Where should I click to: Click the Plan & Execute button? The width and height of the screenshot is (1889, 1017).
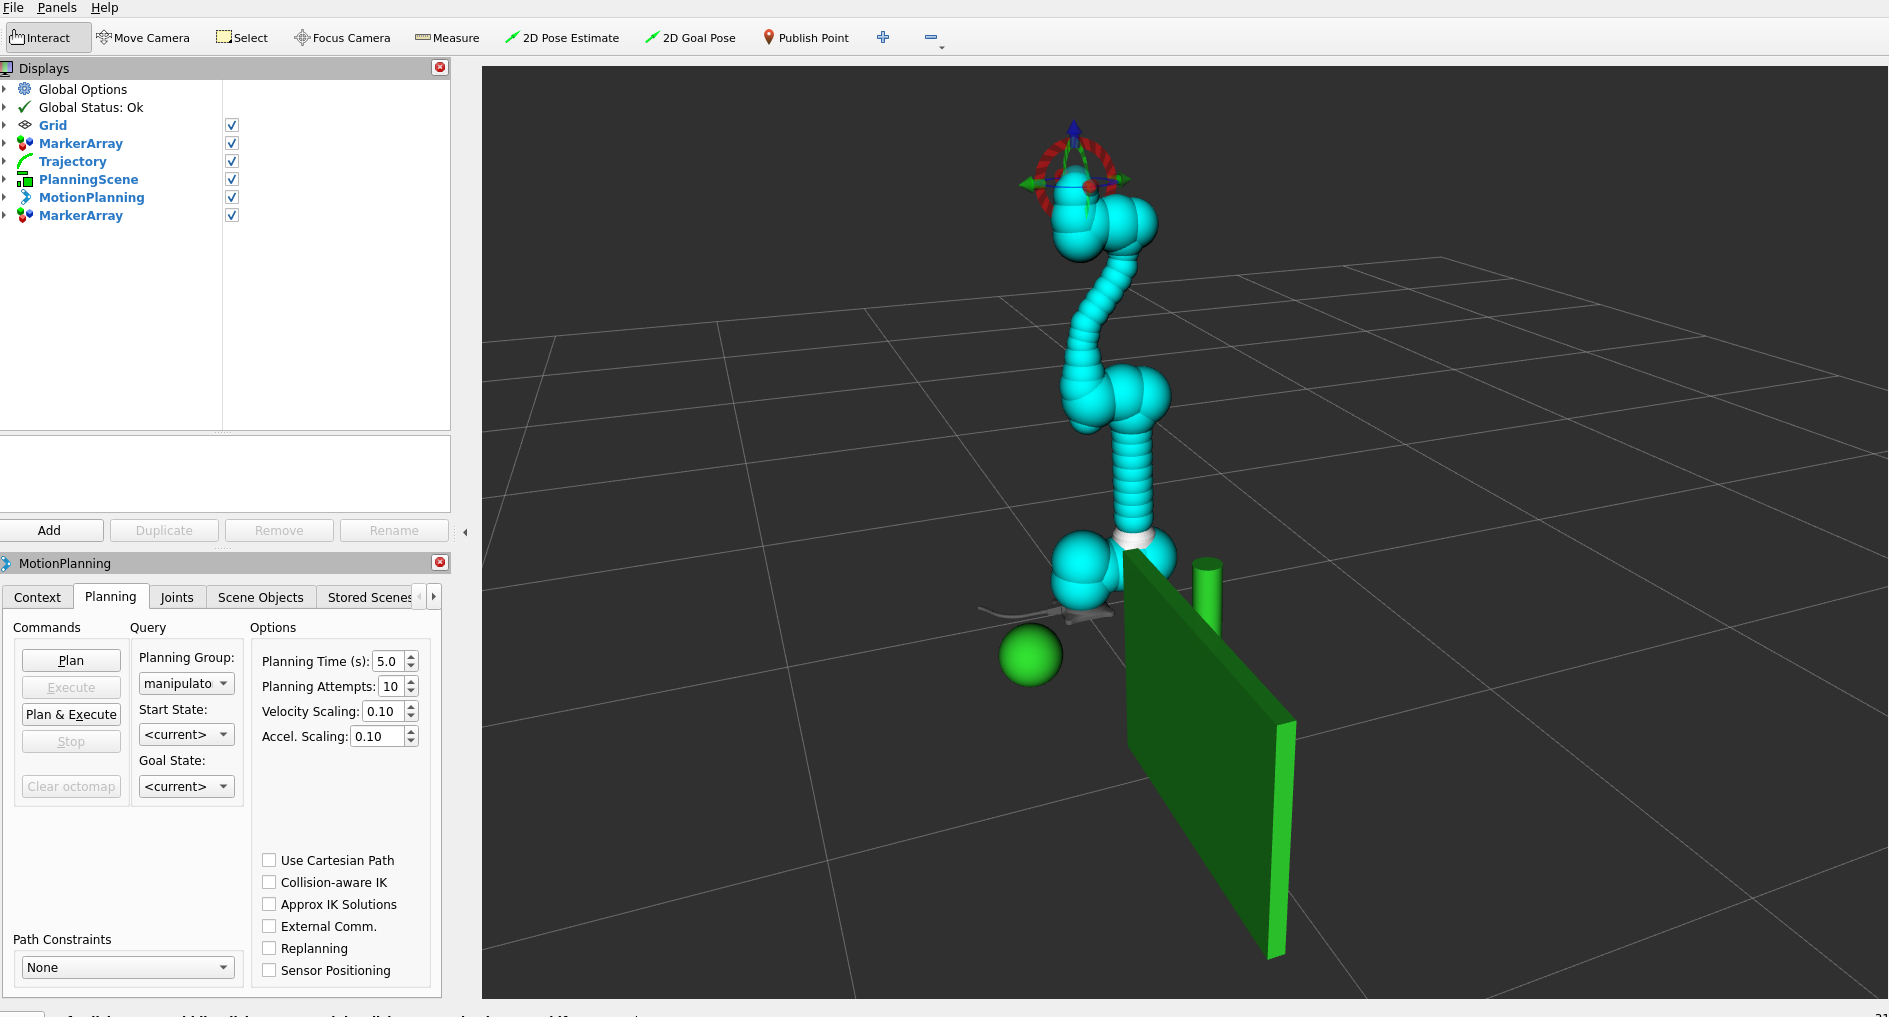pos(71,715)
